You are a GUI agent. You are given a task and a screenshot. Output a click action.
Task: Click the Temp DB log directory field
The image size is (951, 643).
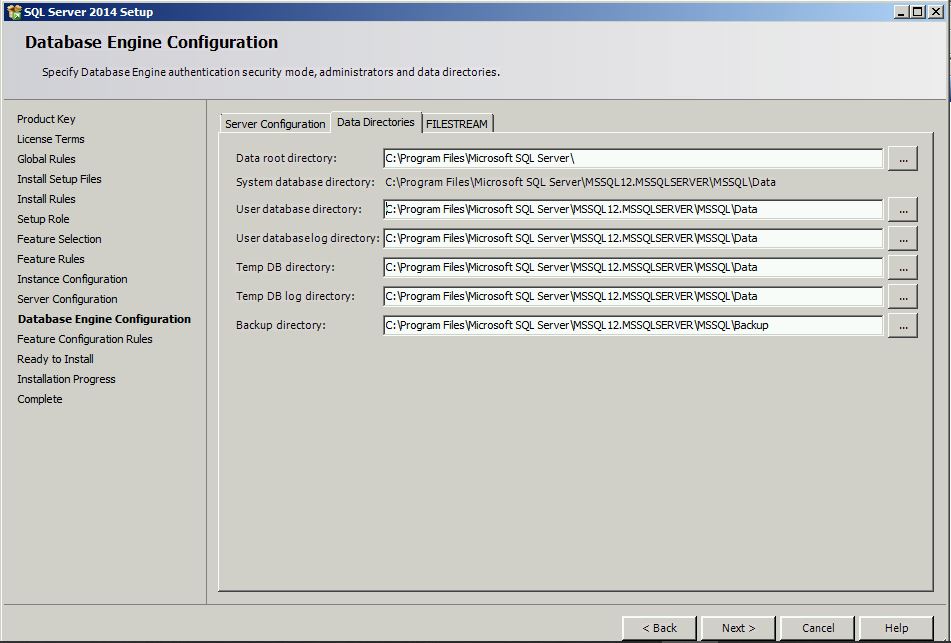tap(633, 297)
